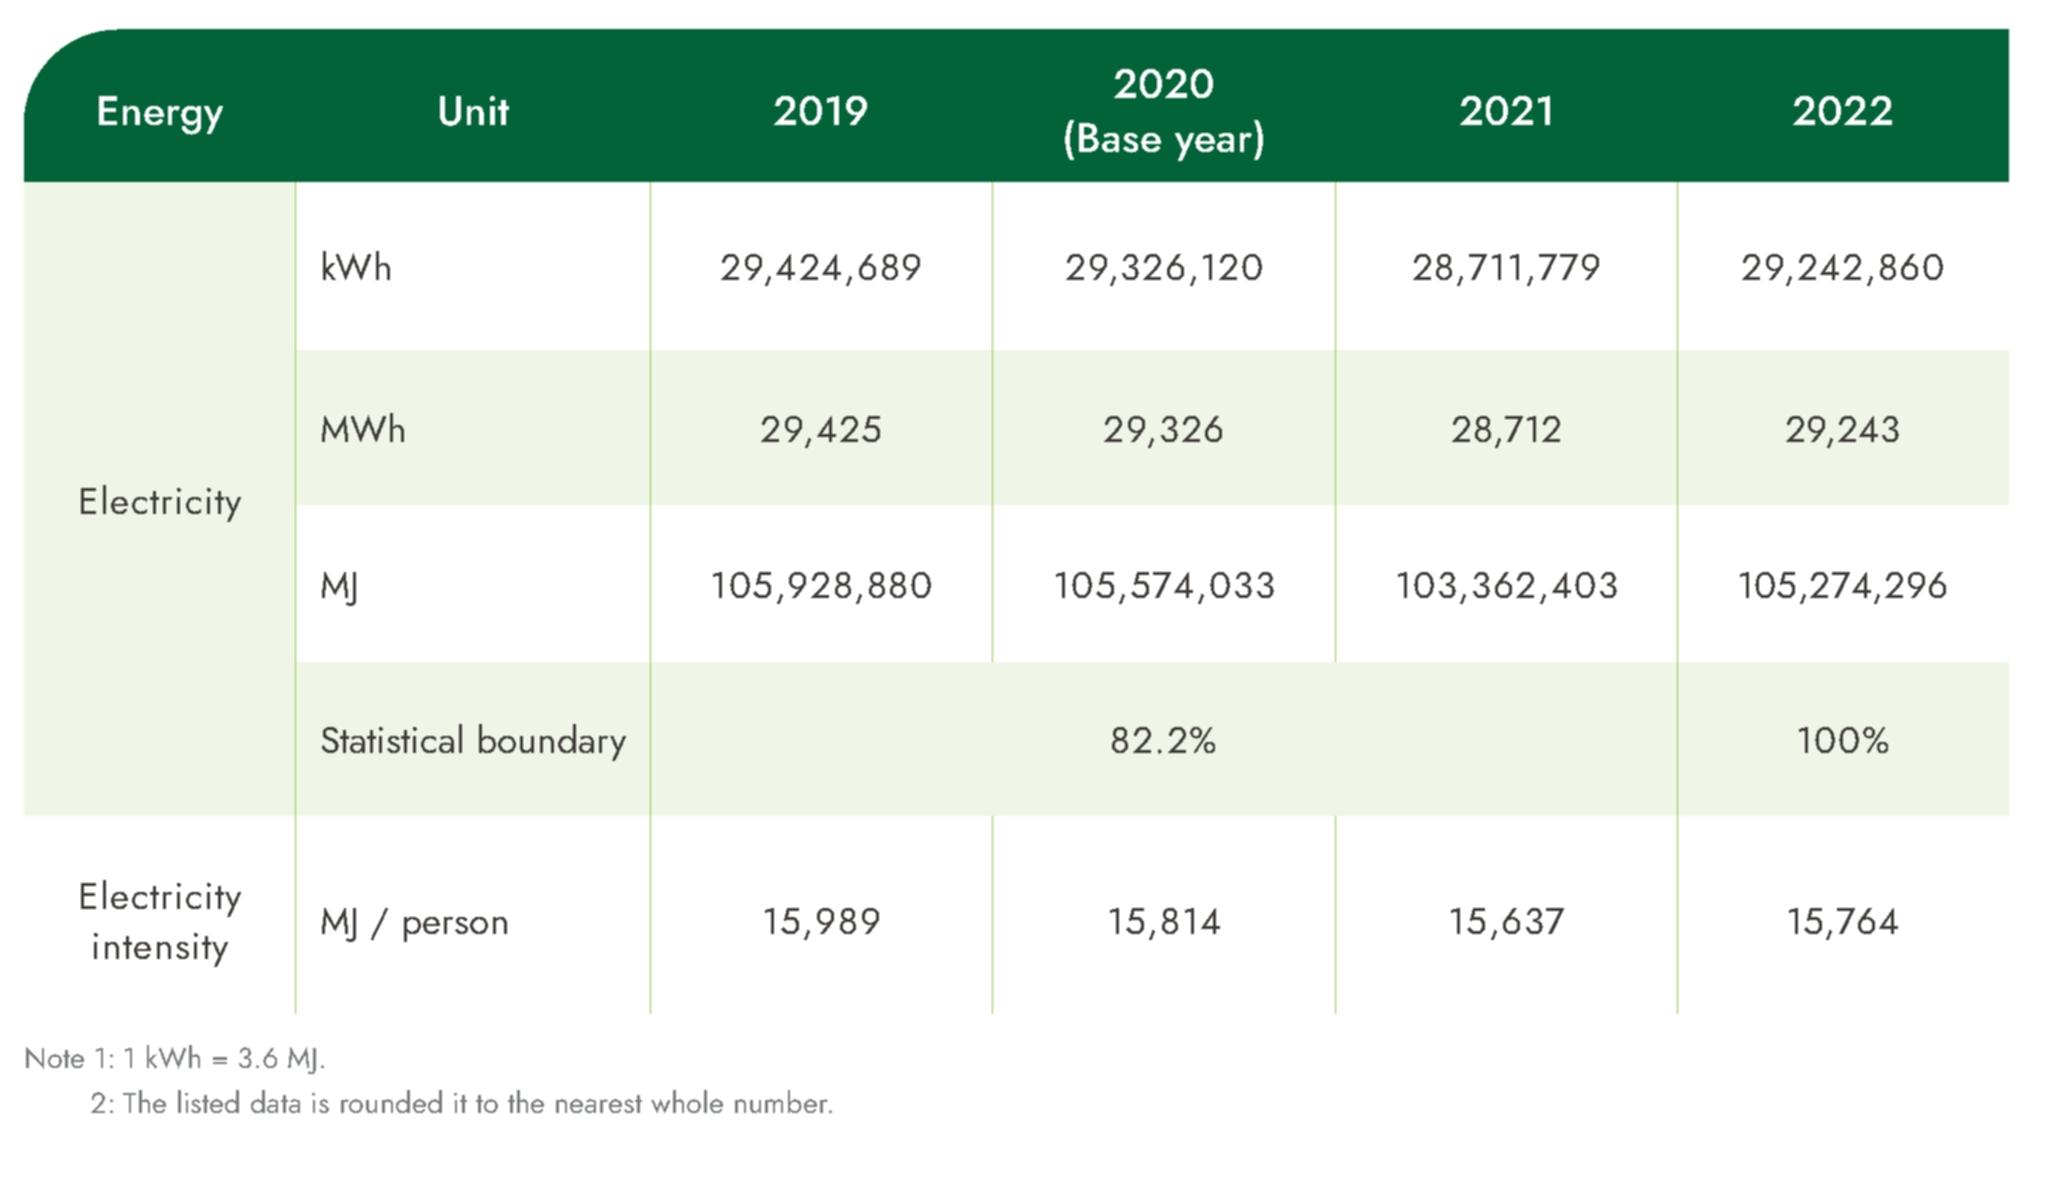2056x1203 pixels.
Task: Click the 'kWh' unit cell
Action: click(x=356, y=267)
